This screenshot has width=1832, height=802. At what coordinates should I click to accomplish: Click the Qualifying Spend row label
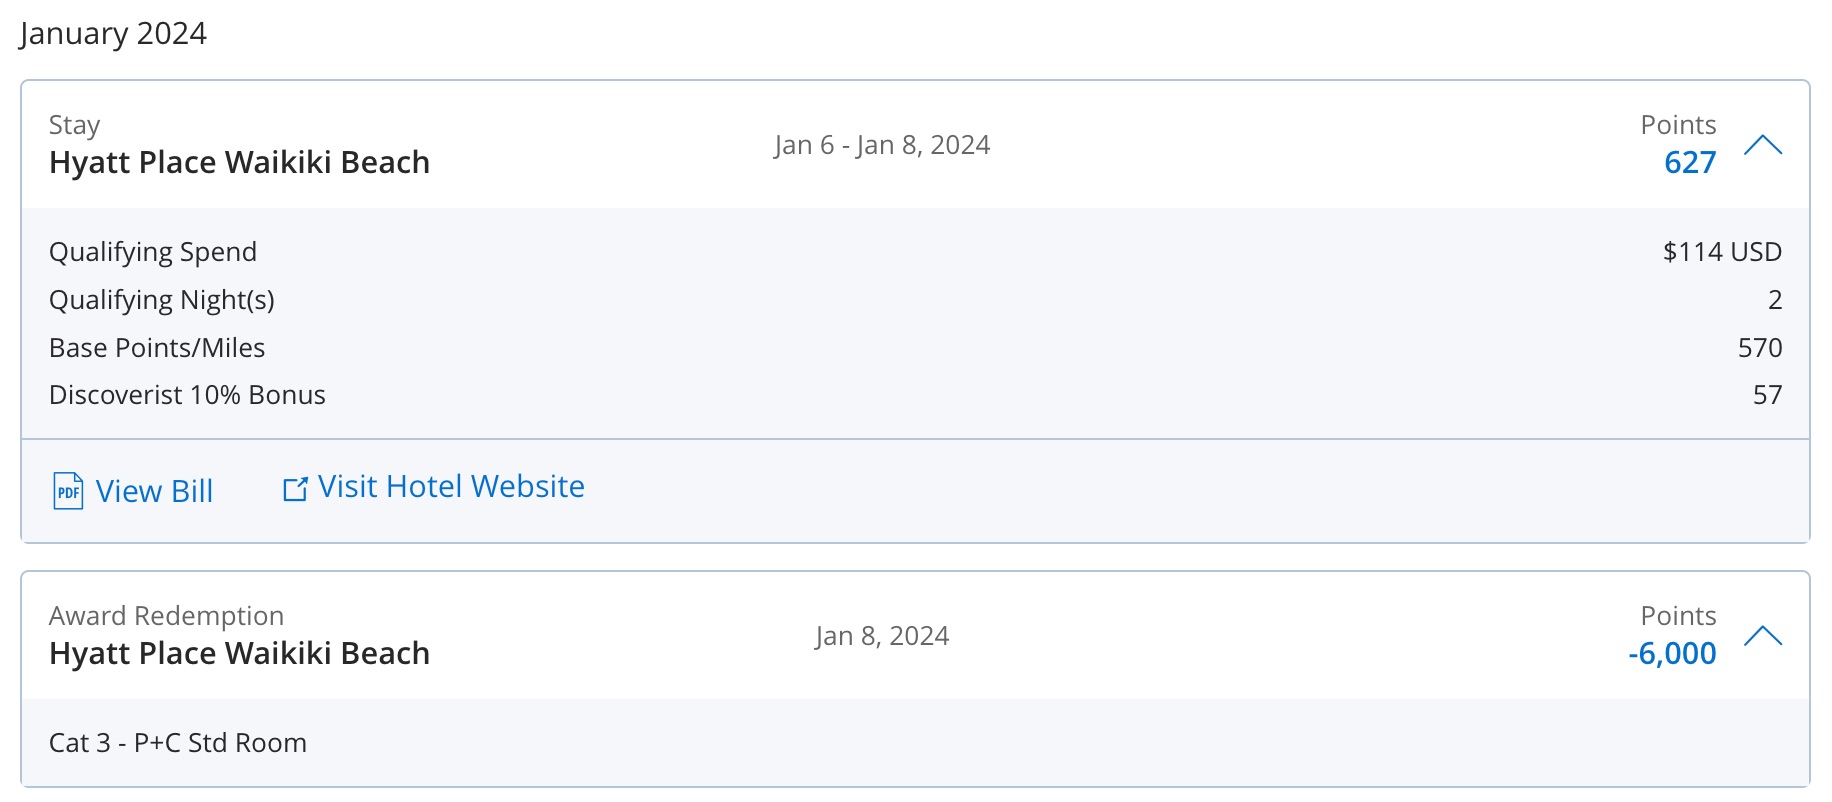tap(153, 252)
